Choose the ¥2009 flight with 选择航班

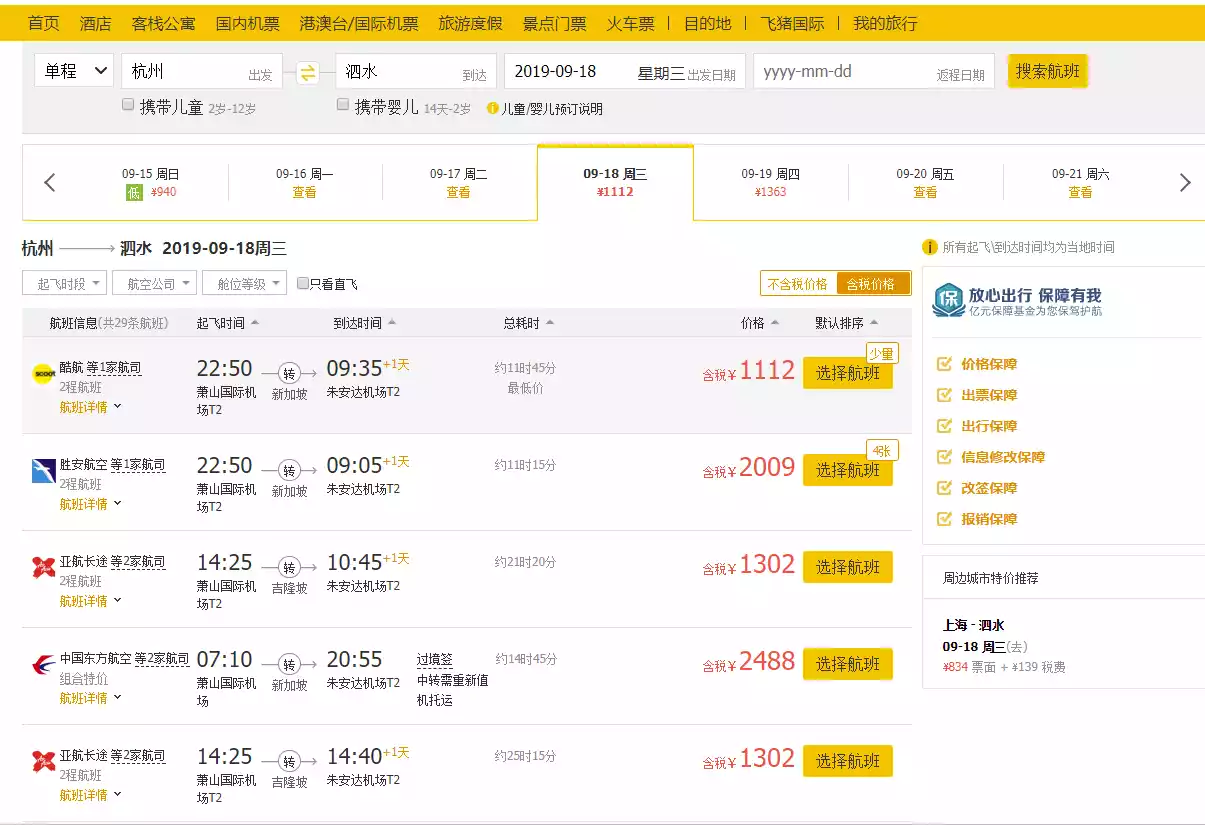[847, 470]
